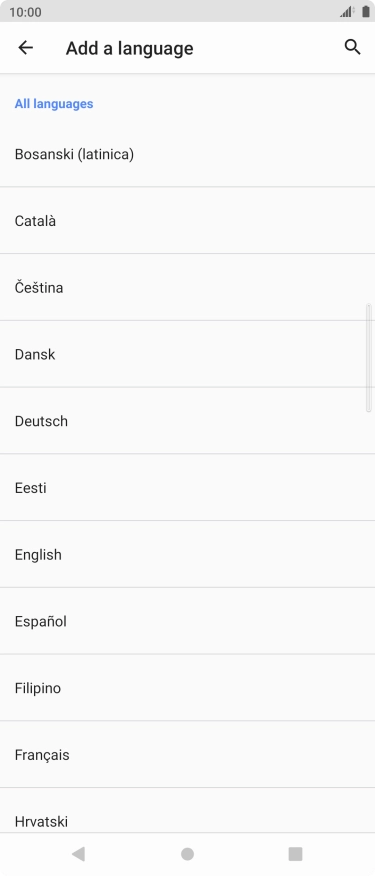
Task: Tap the All languages header
Action: coord(54,104)
